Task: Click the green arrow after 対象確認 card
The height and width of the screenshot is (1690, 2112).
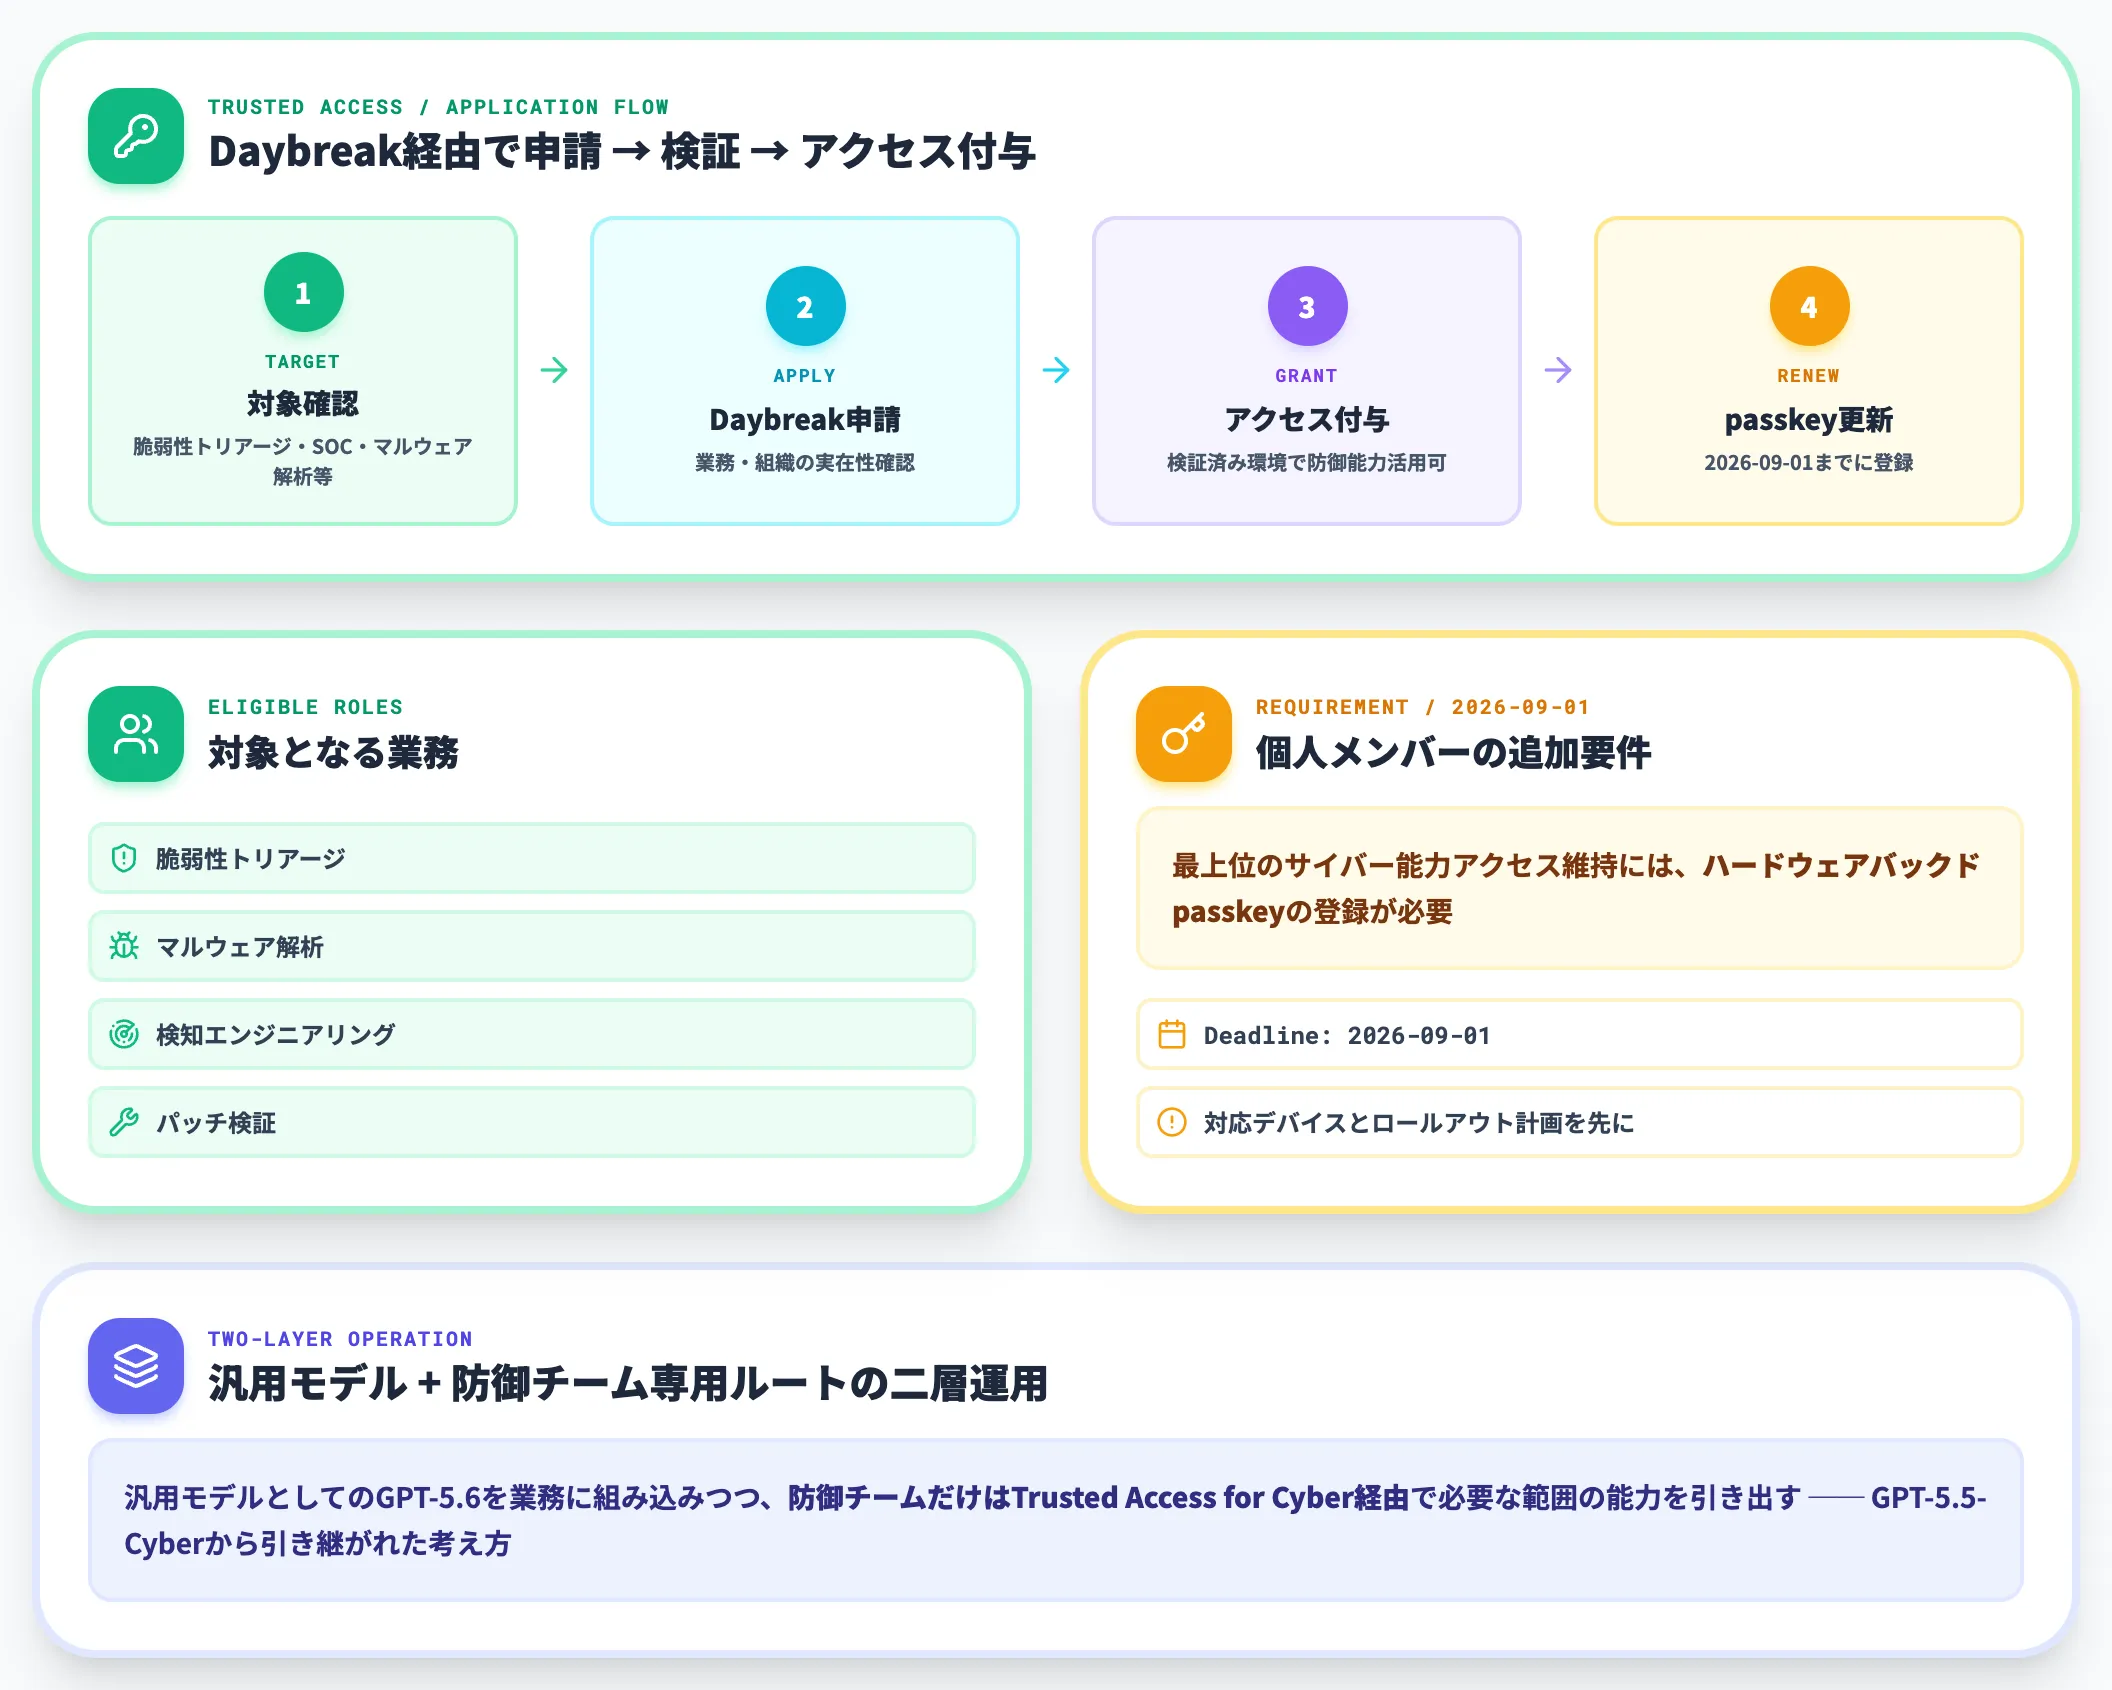Action: (554, 370)
